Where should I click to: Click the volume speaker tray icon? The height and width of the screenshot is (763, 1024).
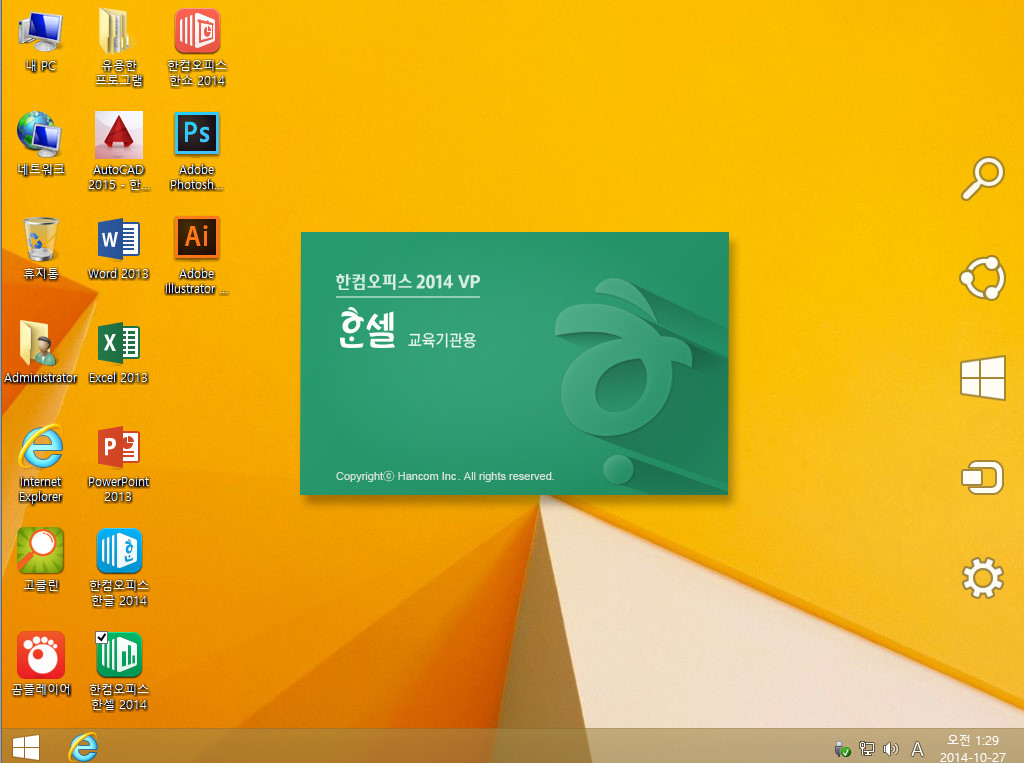(891, 749)
